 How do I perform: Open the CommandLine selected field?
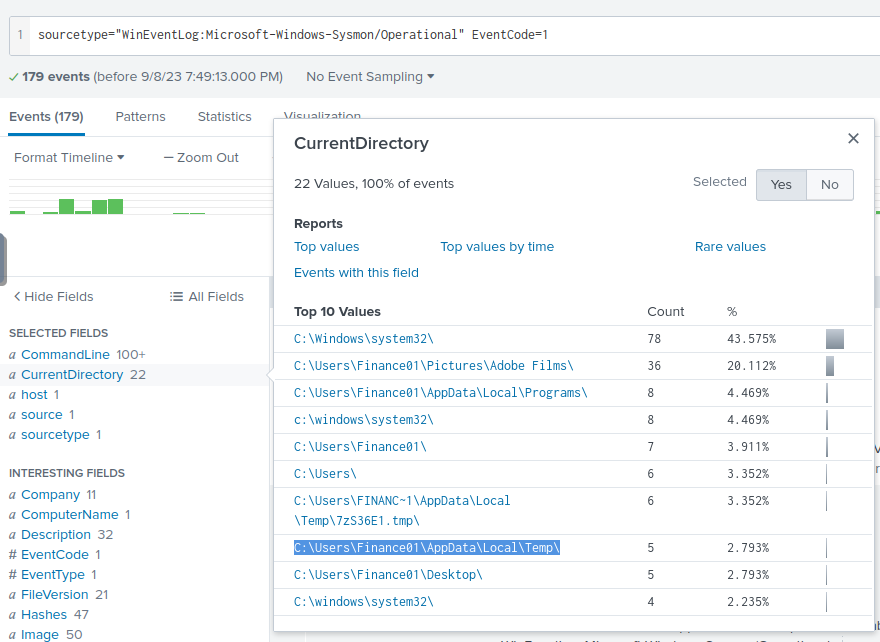pyautogui.click(x=65, y=355)
